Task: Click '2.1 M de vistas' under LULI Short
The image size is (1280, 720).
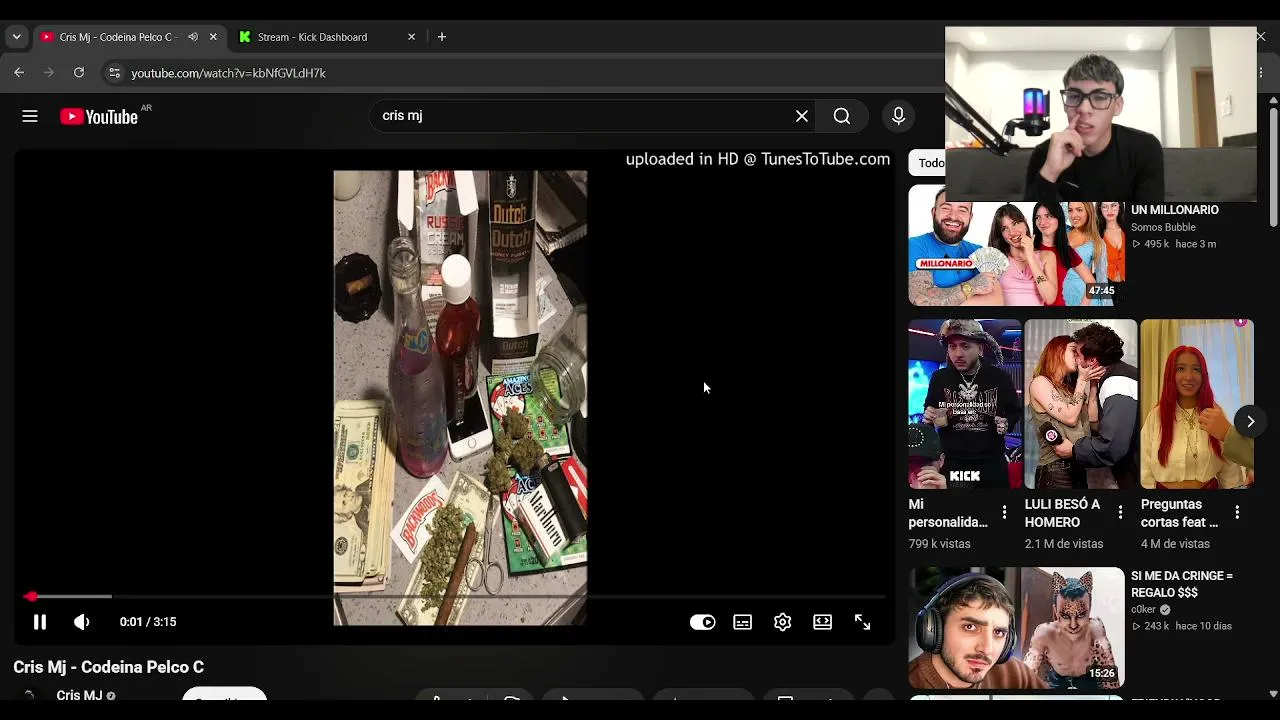Action: (1064, 544)
